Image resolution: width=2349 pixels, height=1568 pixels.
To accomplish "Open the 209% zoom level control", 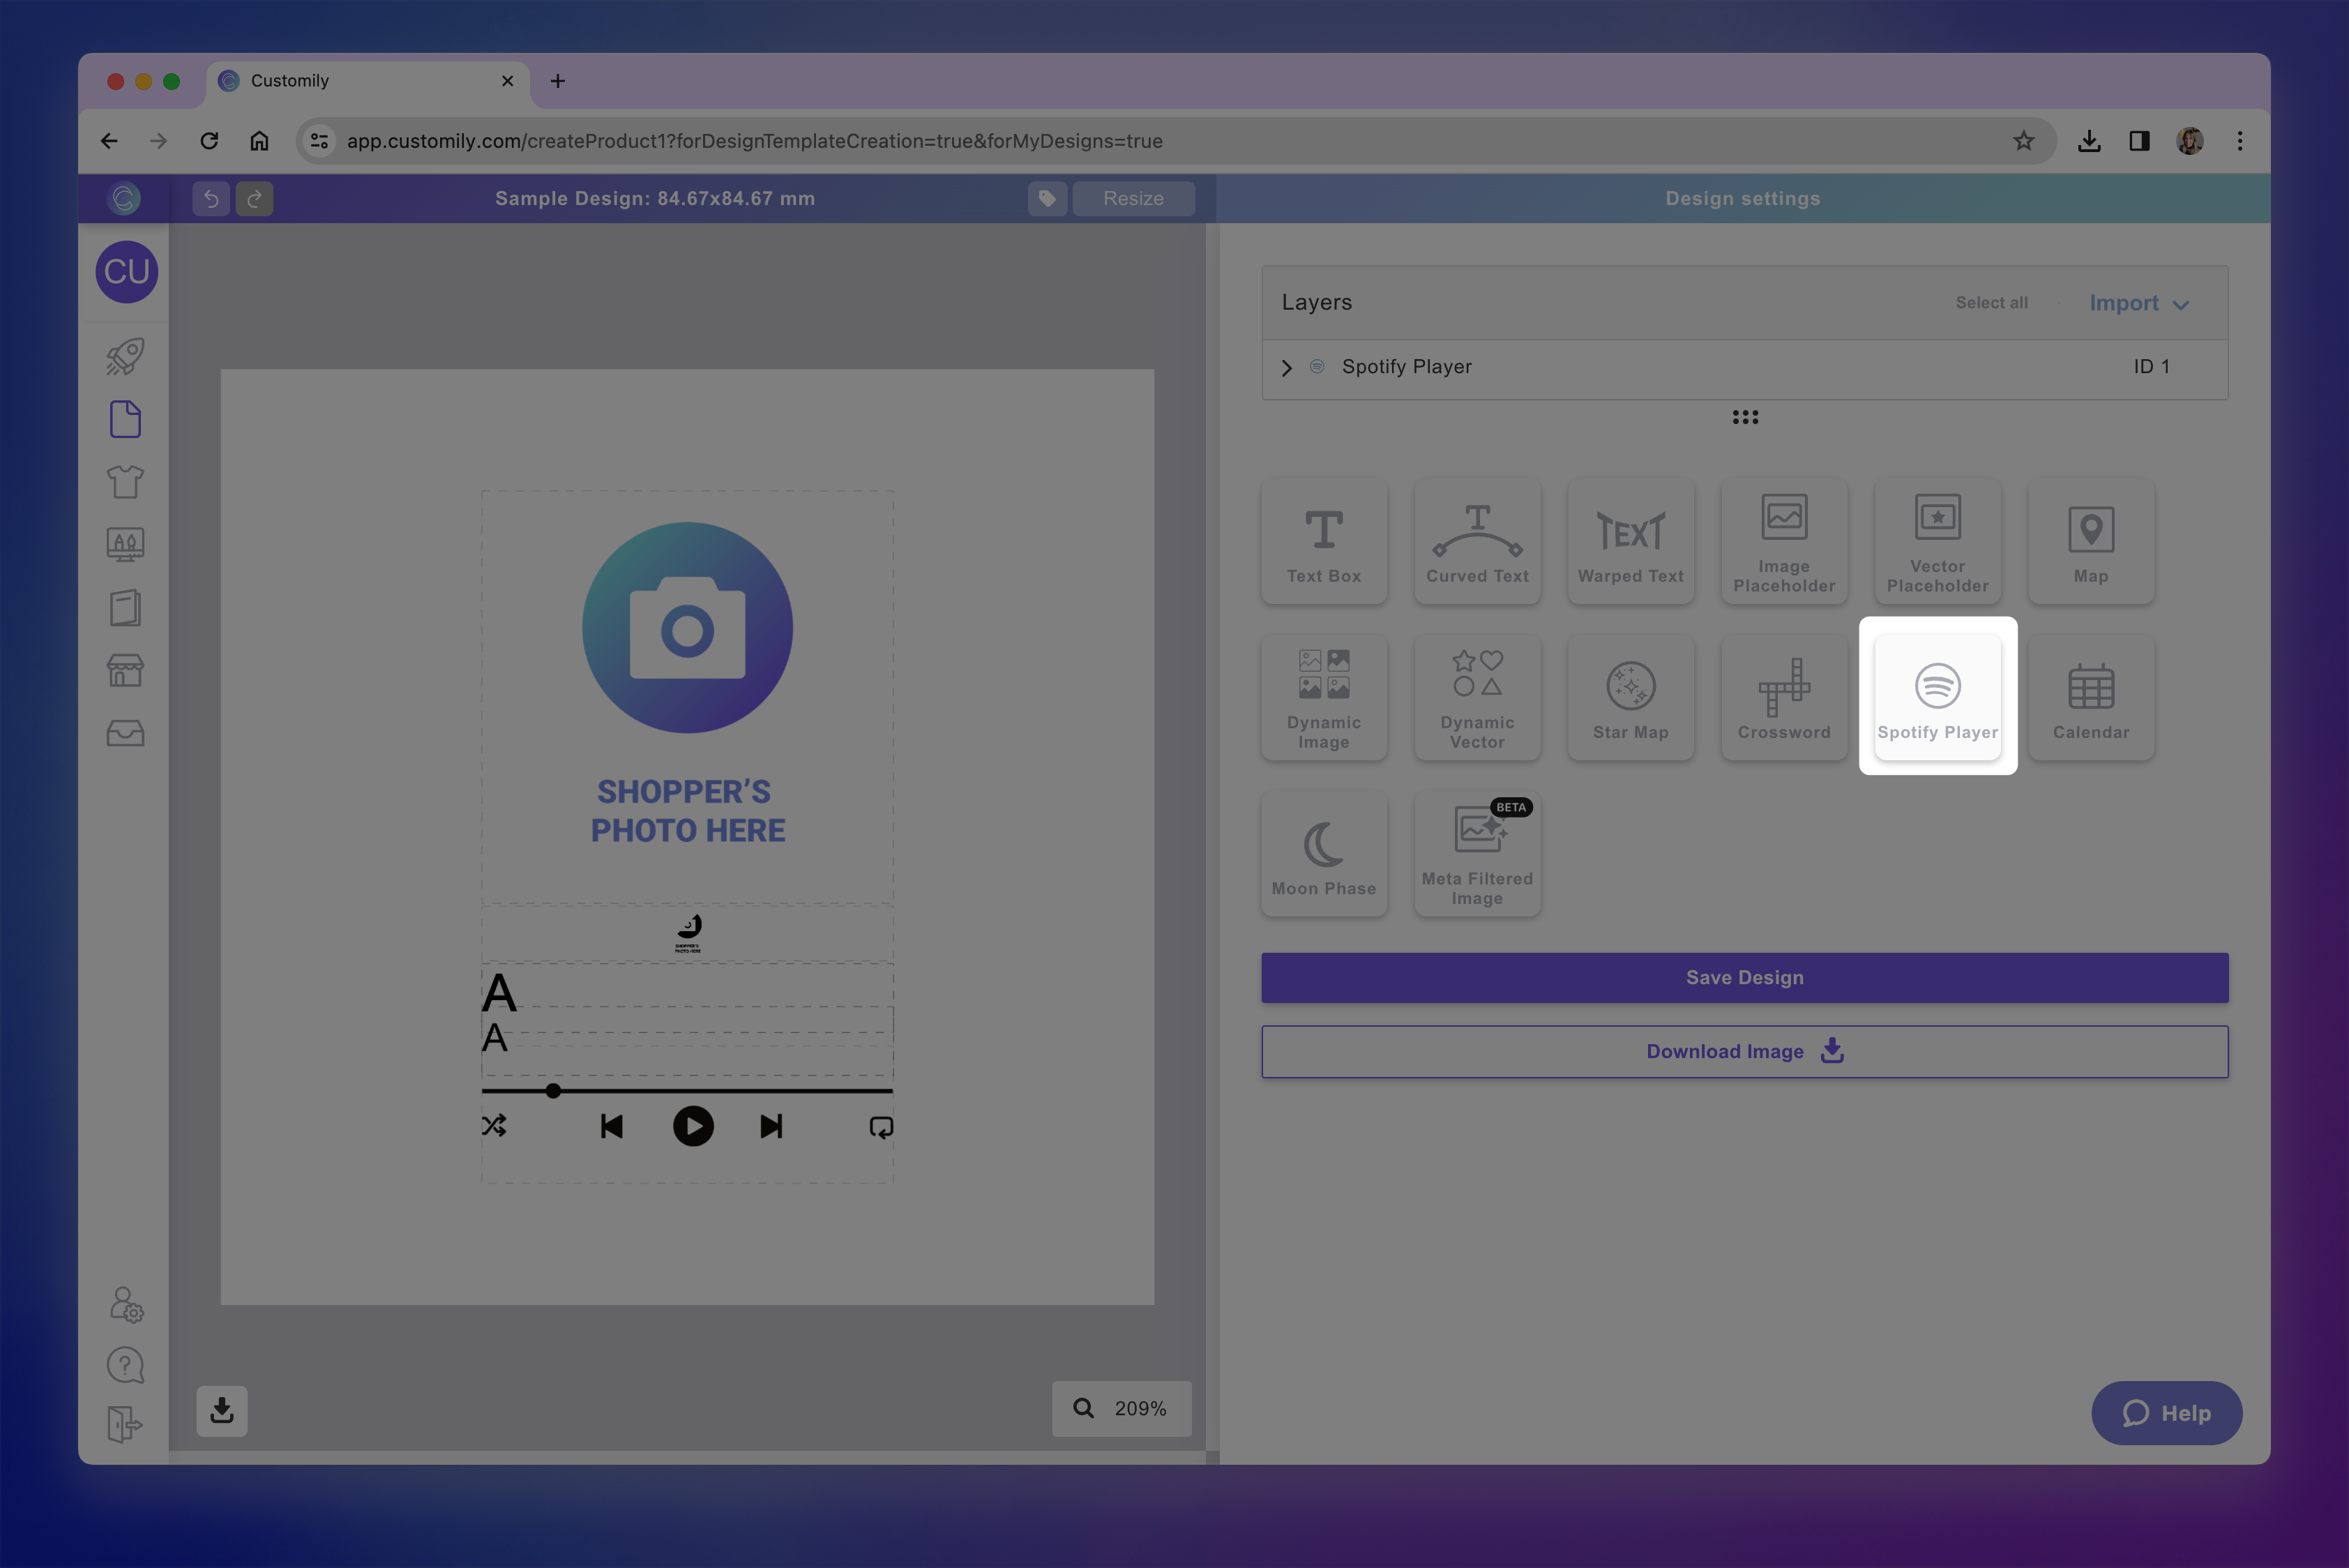I will [1121, 1408].
